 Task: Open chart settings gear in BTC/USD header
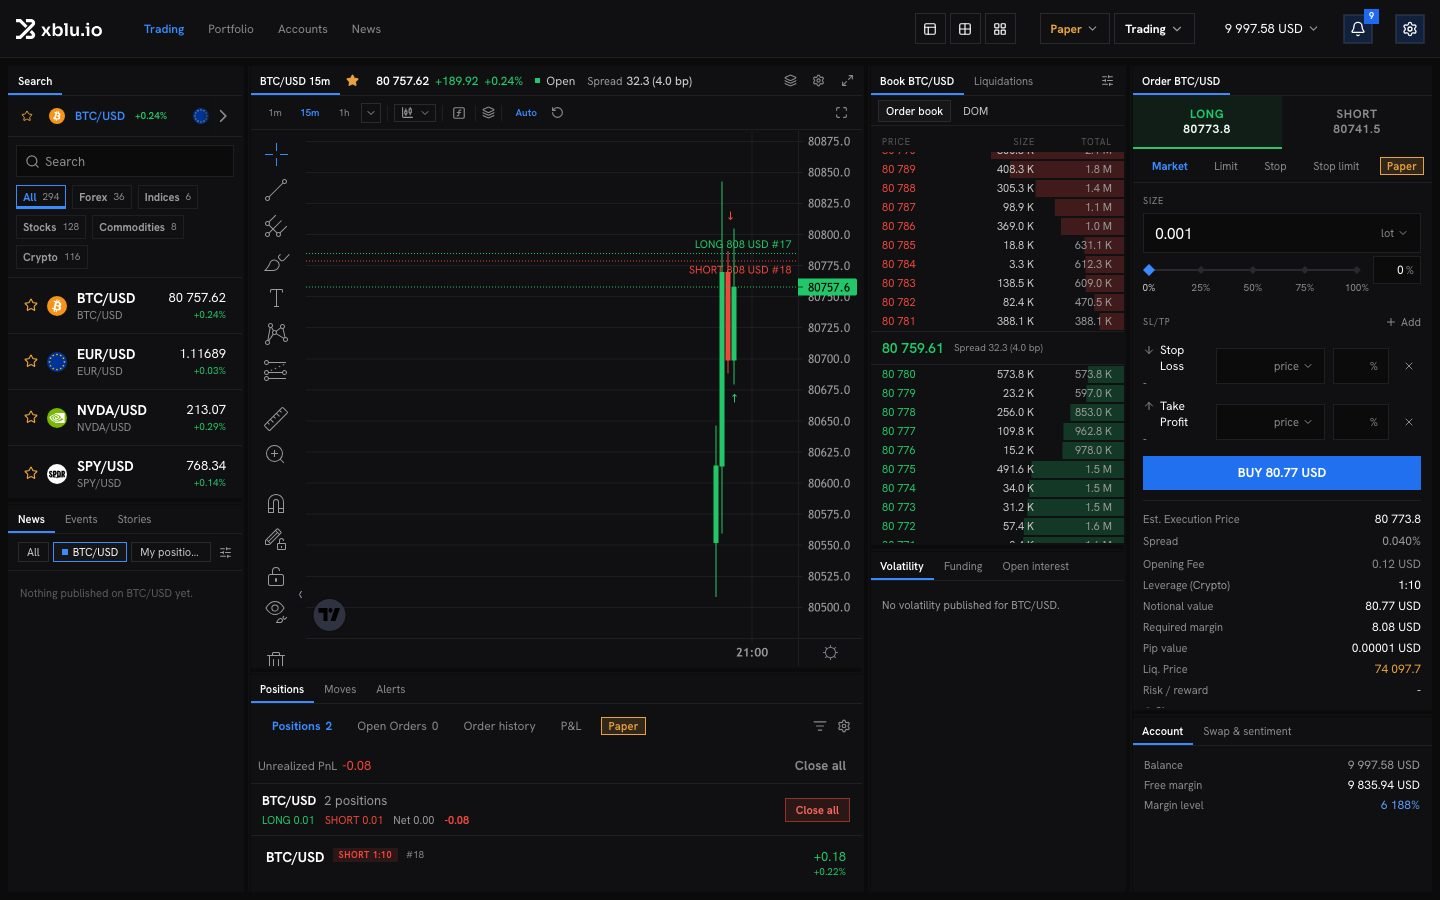coord(818,81)
